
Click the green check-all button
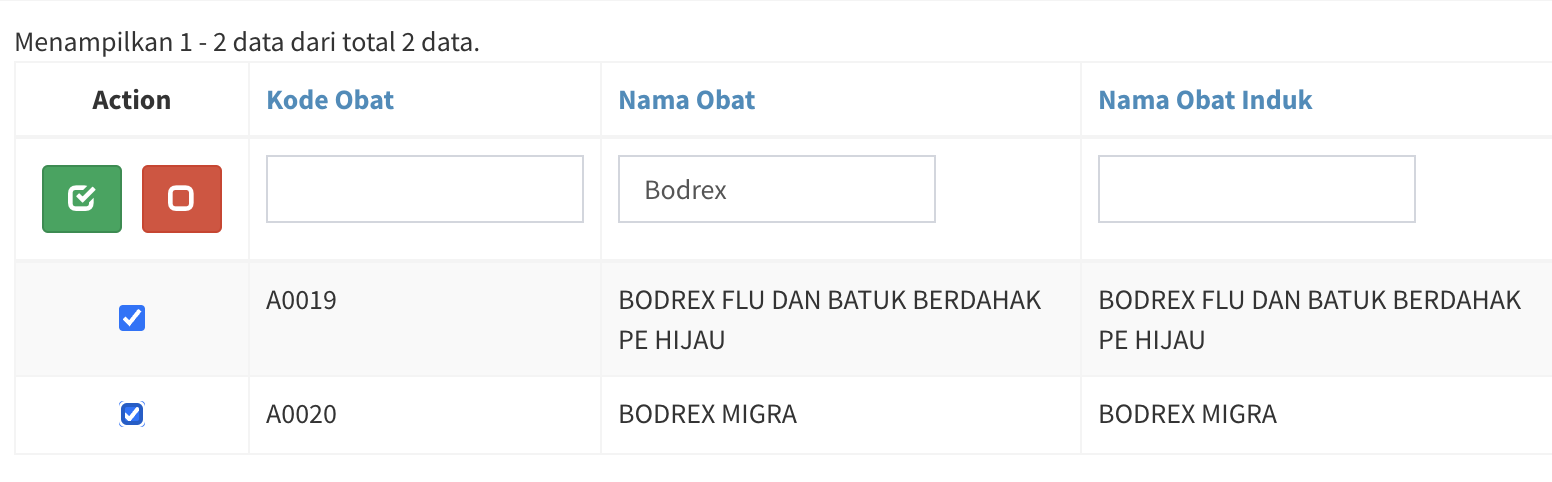point(82,199)
